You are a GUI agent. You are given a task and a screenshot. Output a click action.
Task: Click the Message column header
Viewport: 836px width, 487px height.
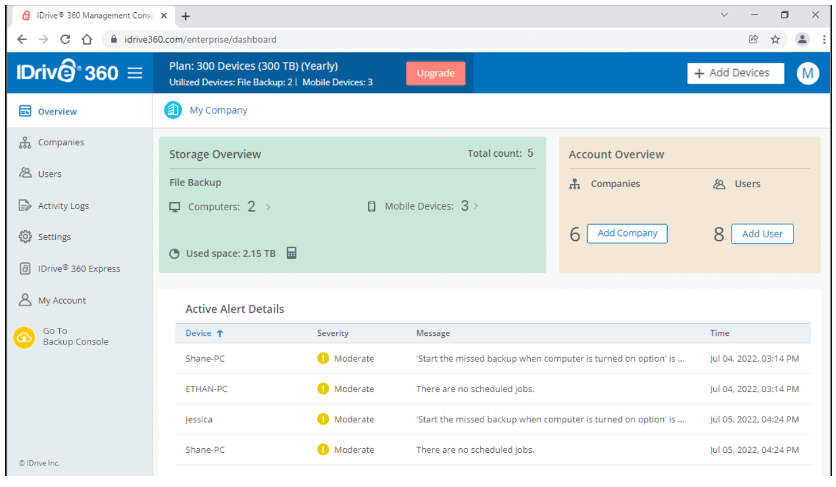[x=433, y=333]
